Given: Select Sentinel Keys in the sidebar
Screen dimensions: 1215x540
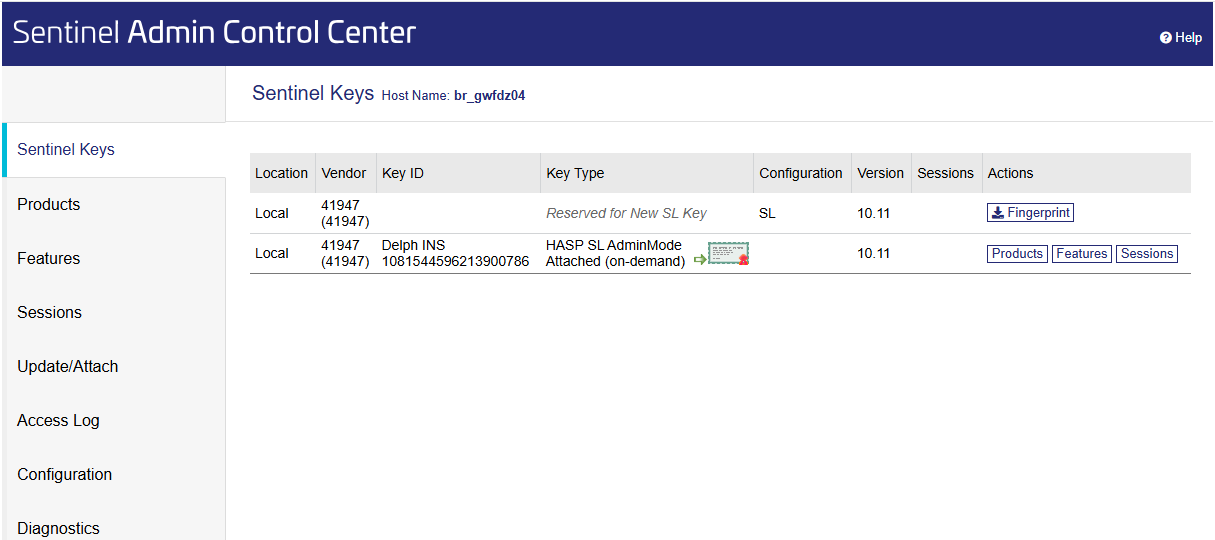Looking at the screenshot, I should point(66,150).
